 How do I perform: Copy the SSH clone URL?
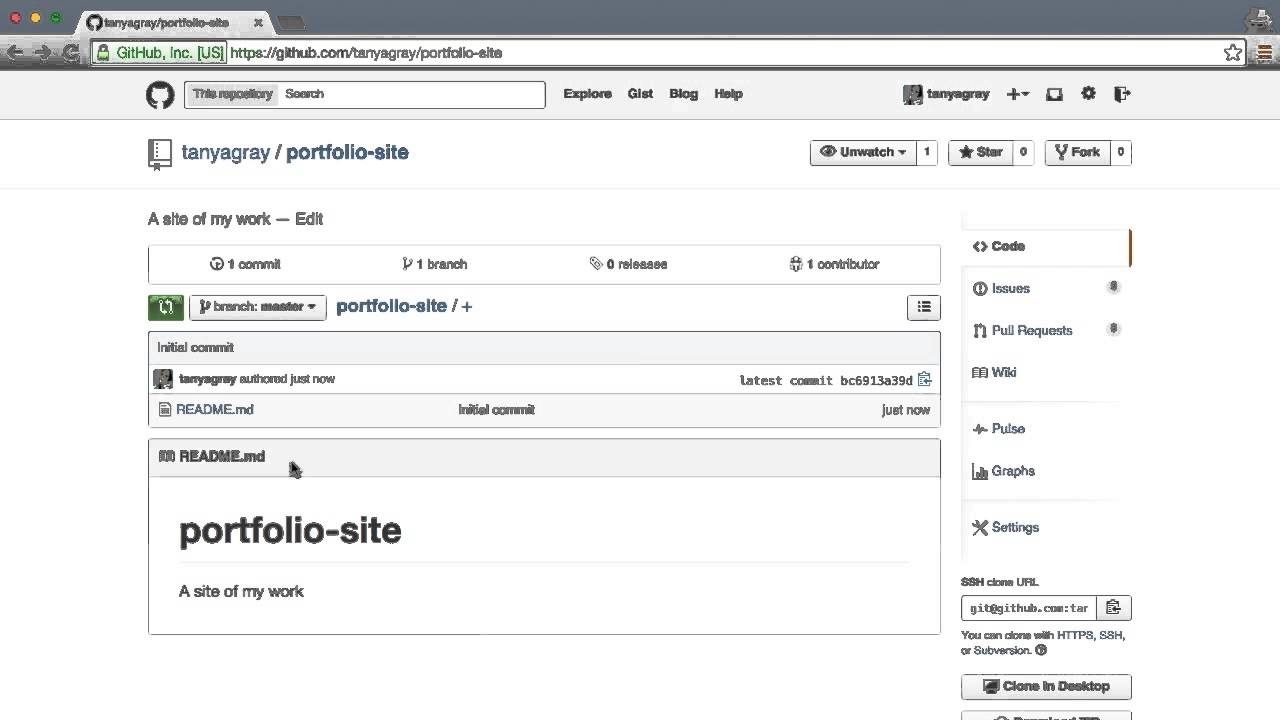[1113, 608]
